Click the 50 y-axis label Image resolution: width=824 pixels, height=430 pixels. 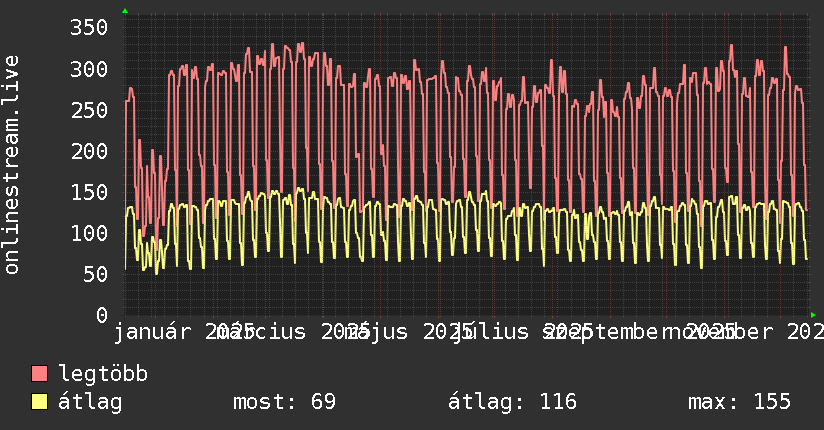click(95, 274)
